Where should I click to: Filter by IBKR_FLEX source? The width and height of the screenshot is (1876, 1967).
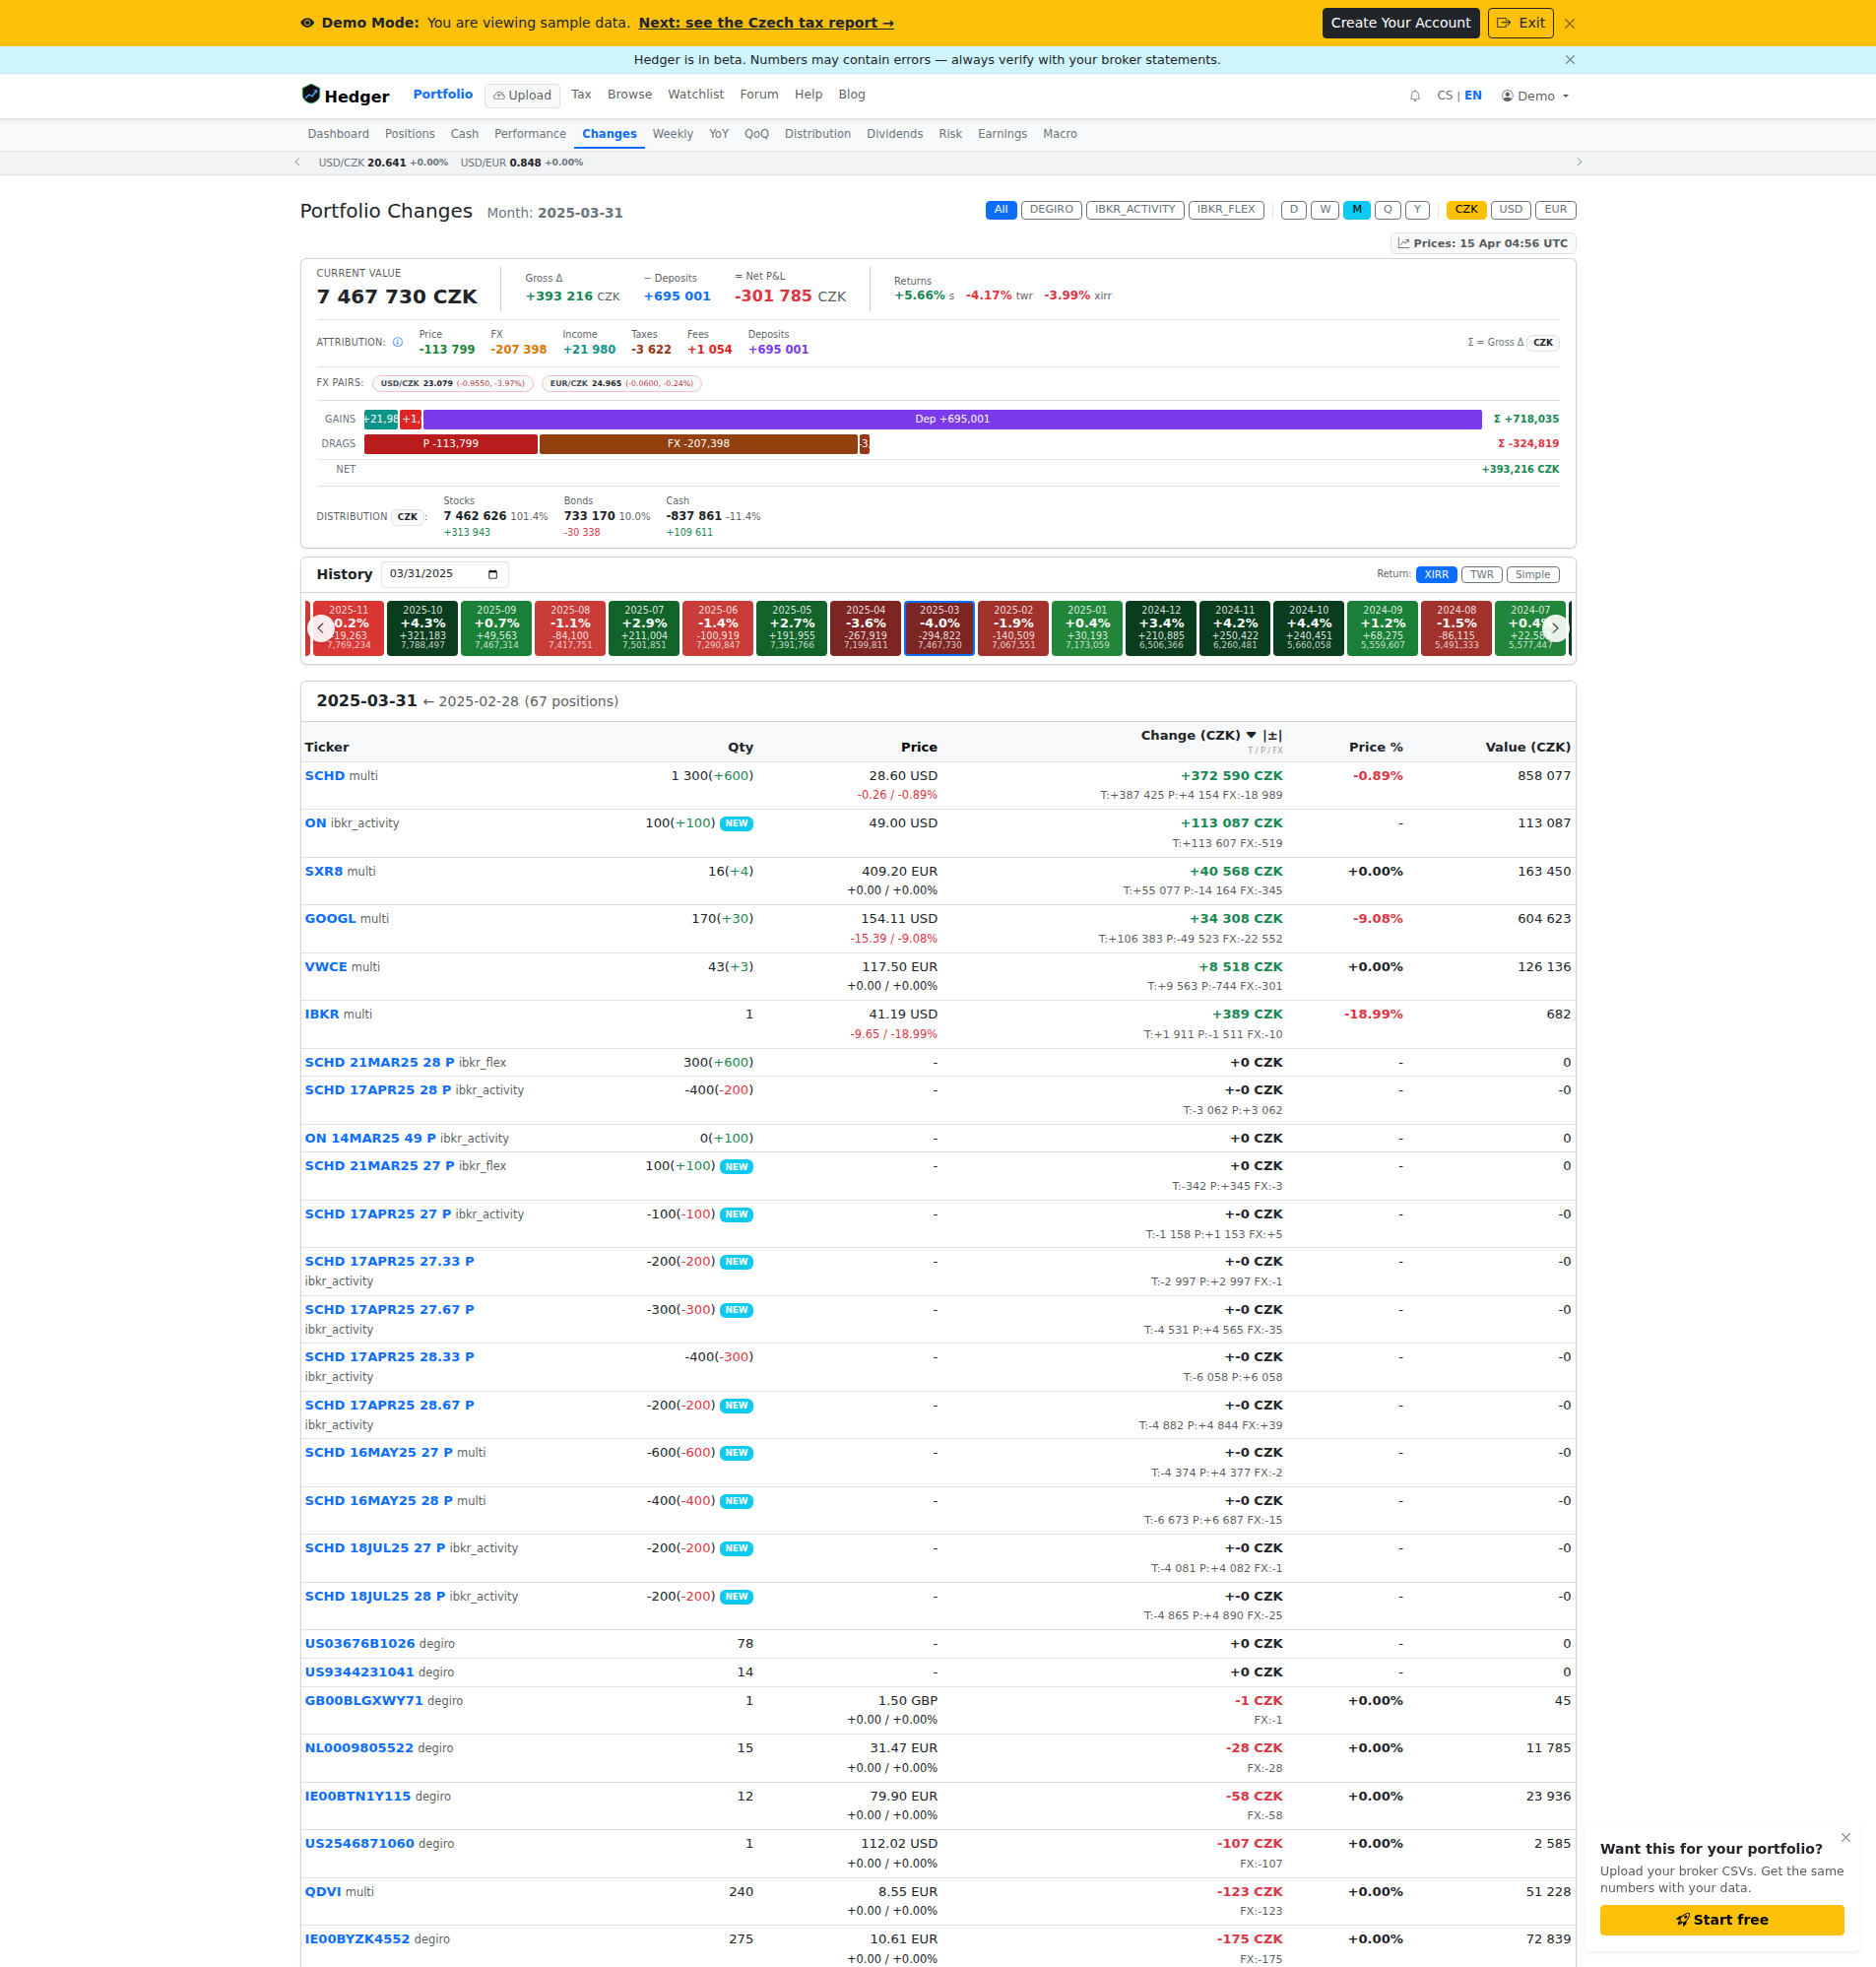point(1225,210)
